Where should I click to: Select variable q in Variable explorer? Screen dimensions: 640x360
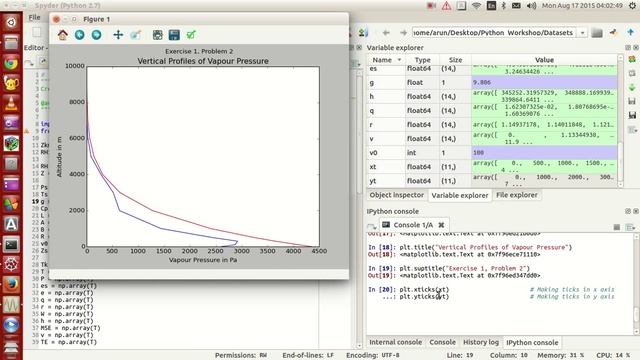click(386, 111)
